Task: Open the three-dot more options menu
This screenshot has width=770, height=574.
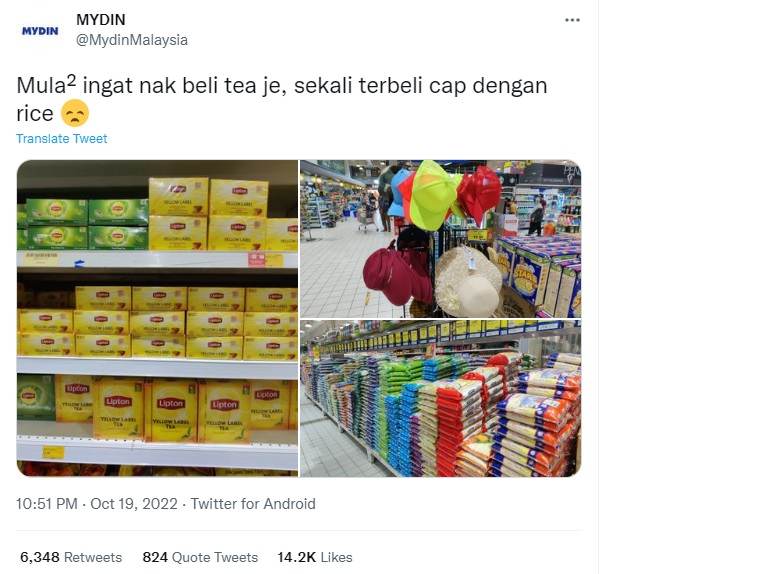Action: tap(572, 20)
